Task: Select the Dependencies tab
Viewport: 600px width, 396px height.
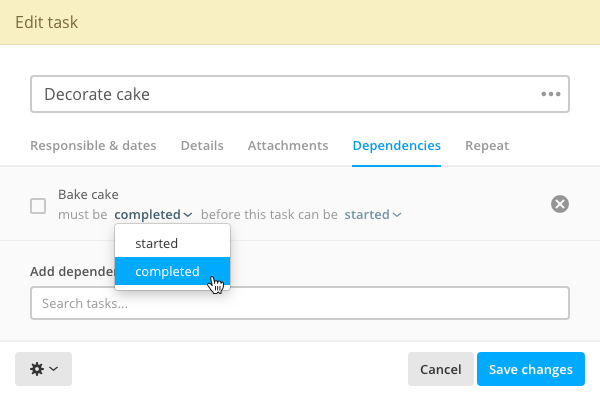Action: coord(396,146)
